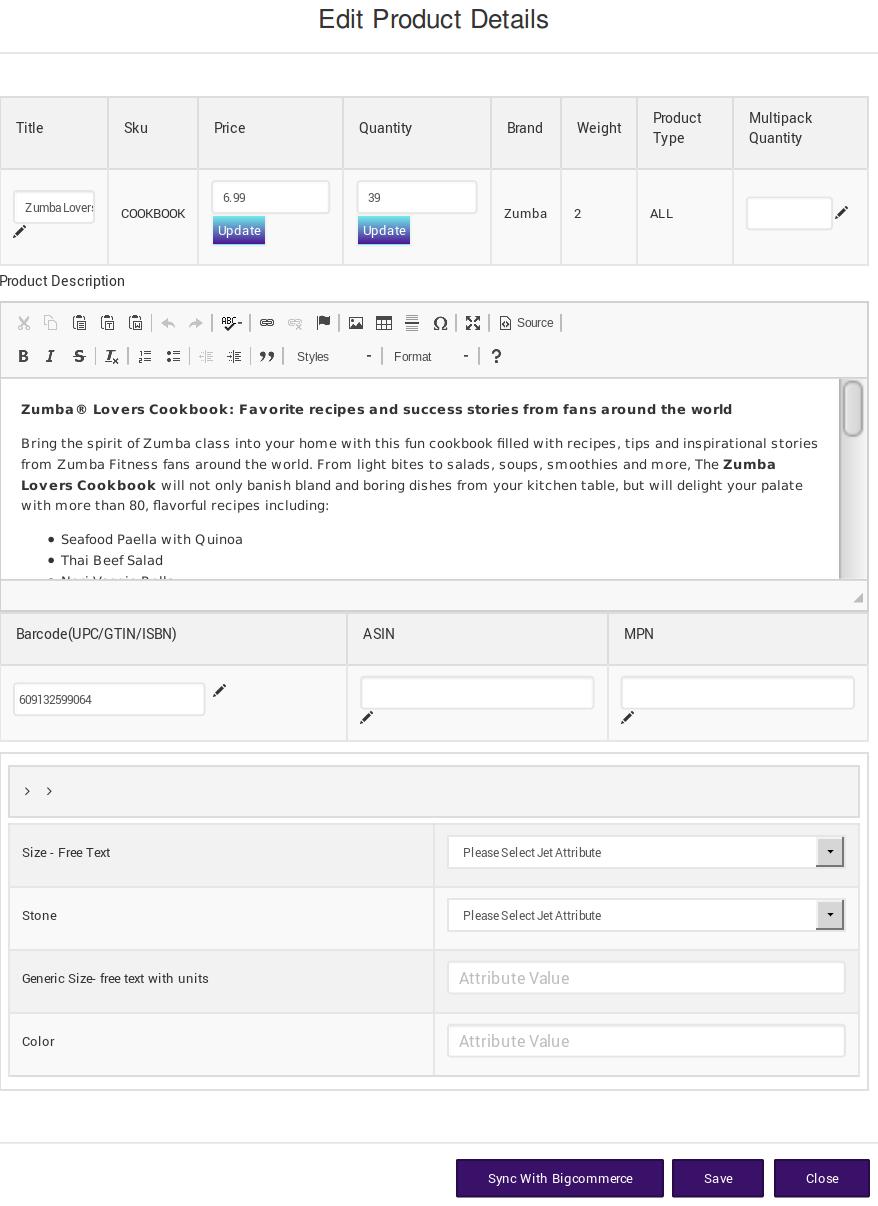This screenshot has width=878, height=1206.
Task: Switch editor to Source view
Action: click(x=526, y=323)
